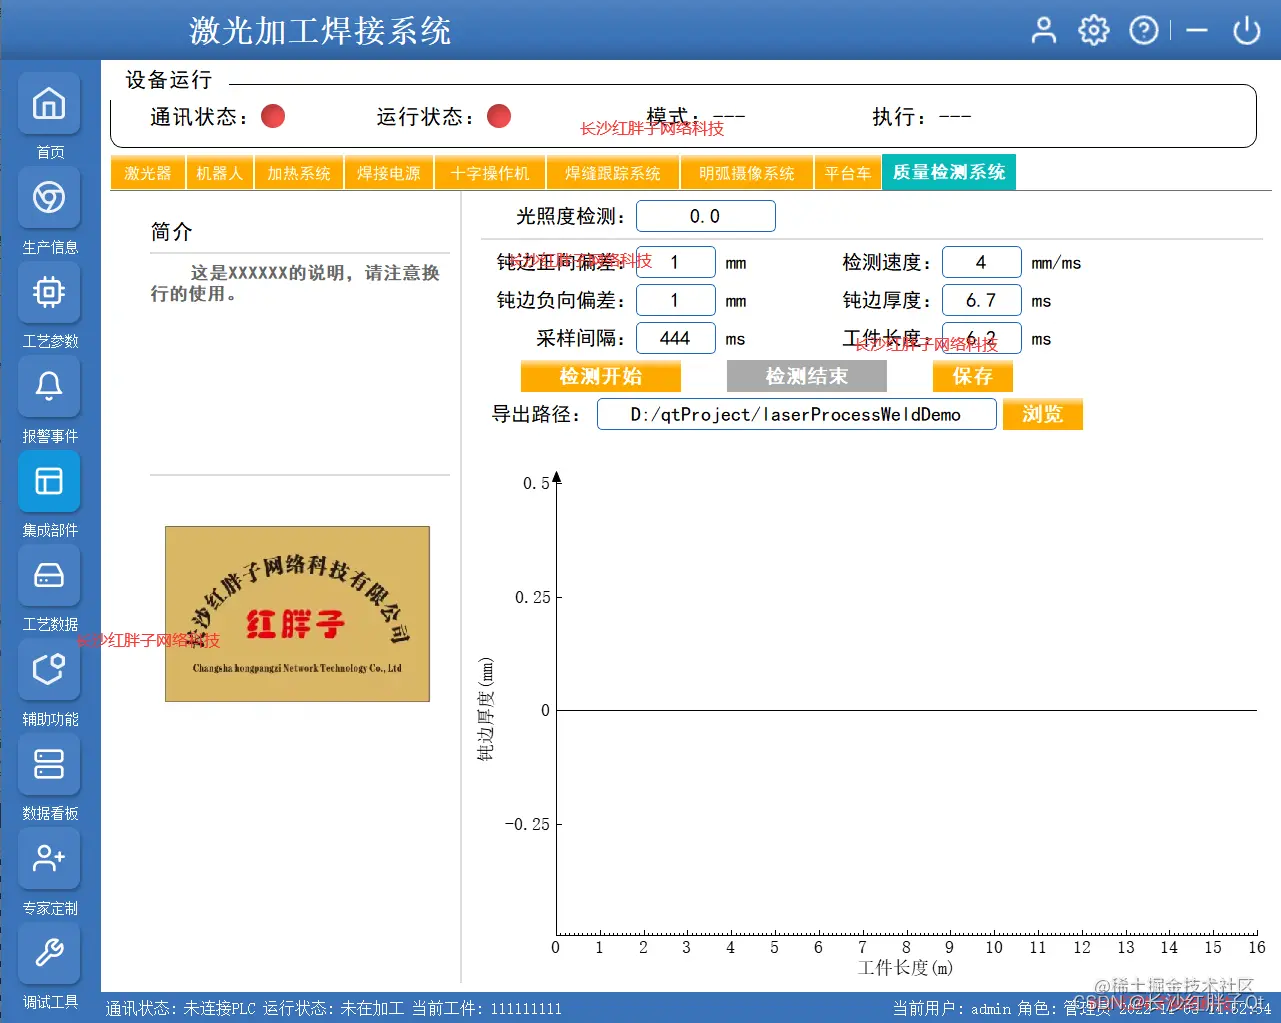Viewport: 1281px width, 1023px height.
Task: Open the settings gear in title bar
Action: click(x=1093, y=30)
